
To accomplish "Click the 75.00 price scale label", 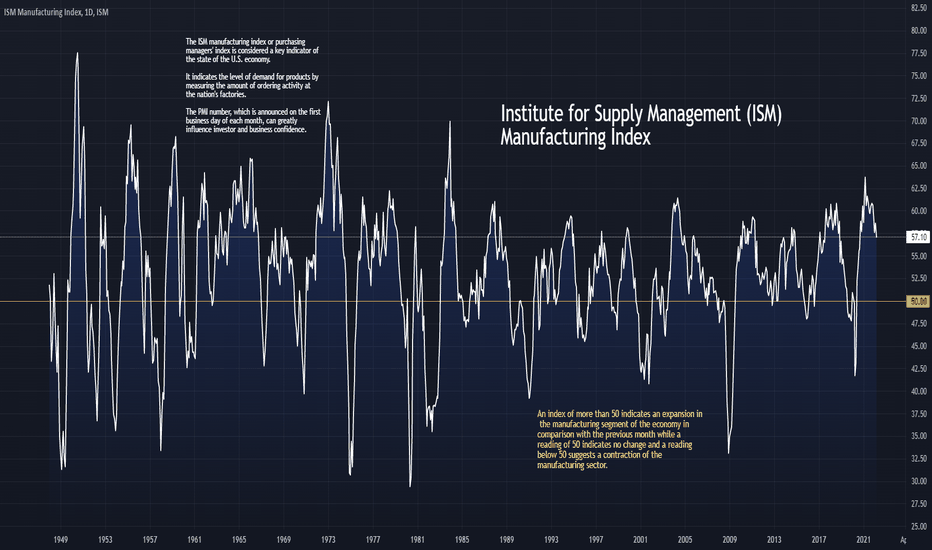I will 918,76.
